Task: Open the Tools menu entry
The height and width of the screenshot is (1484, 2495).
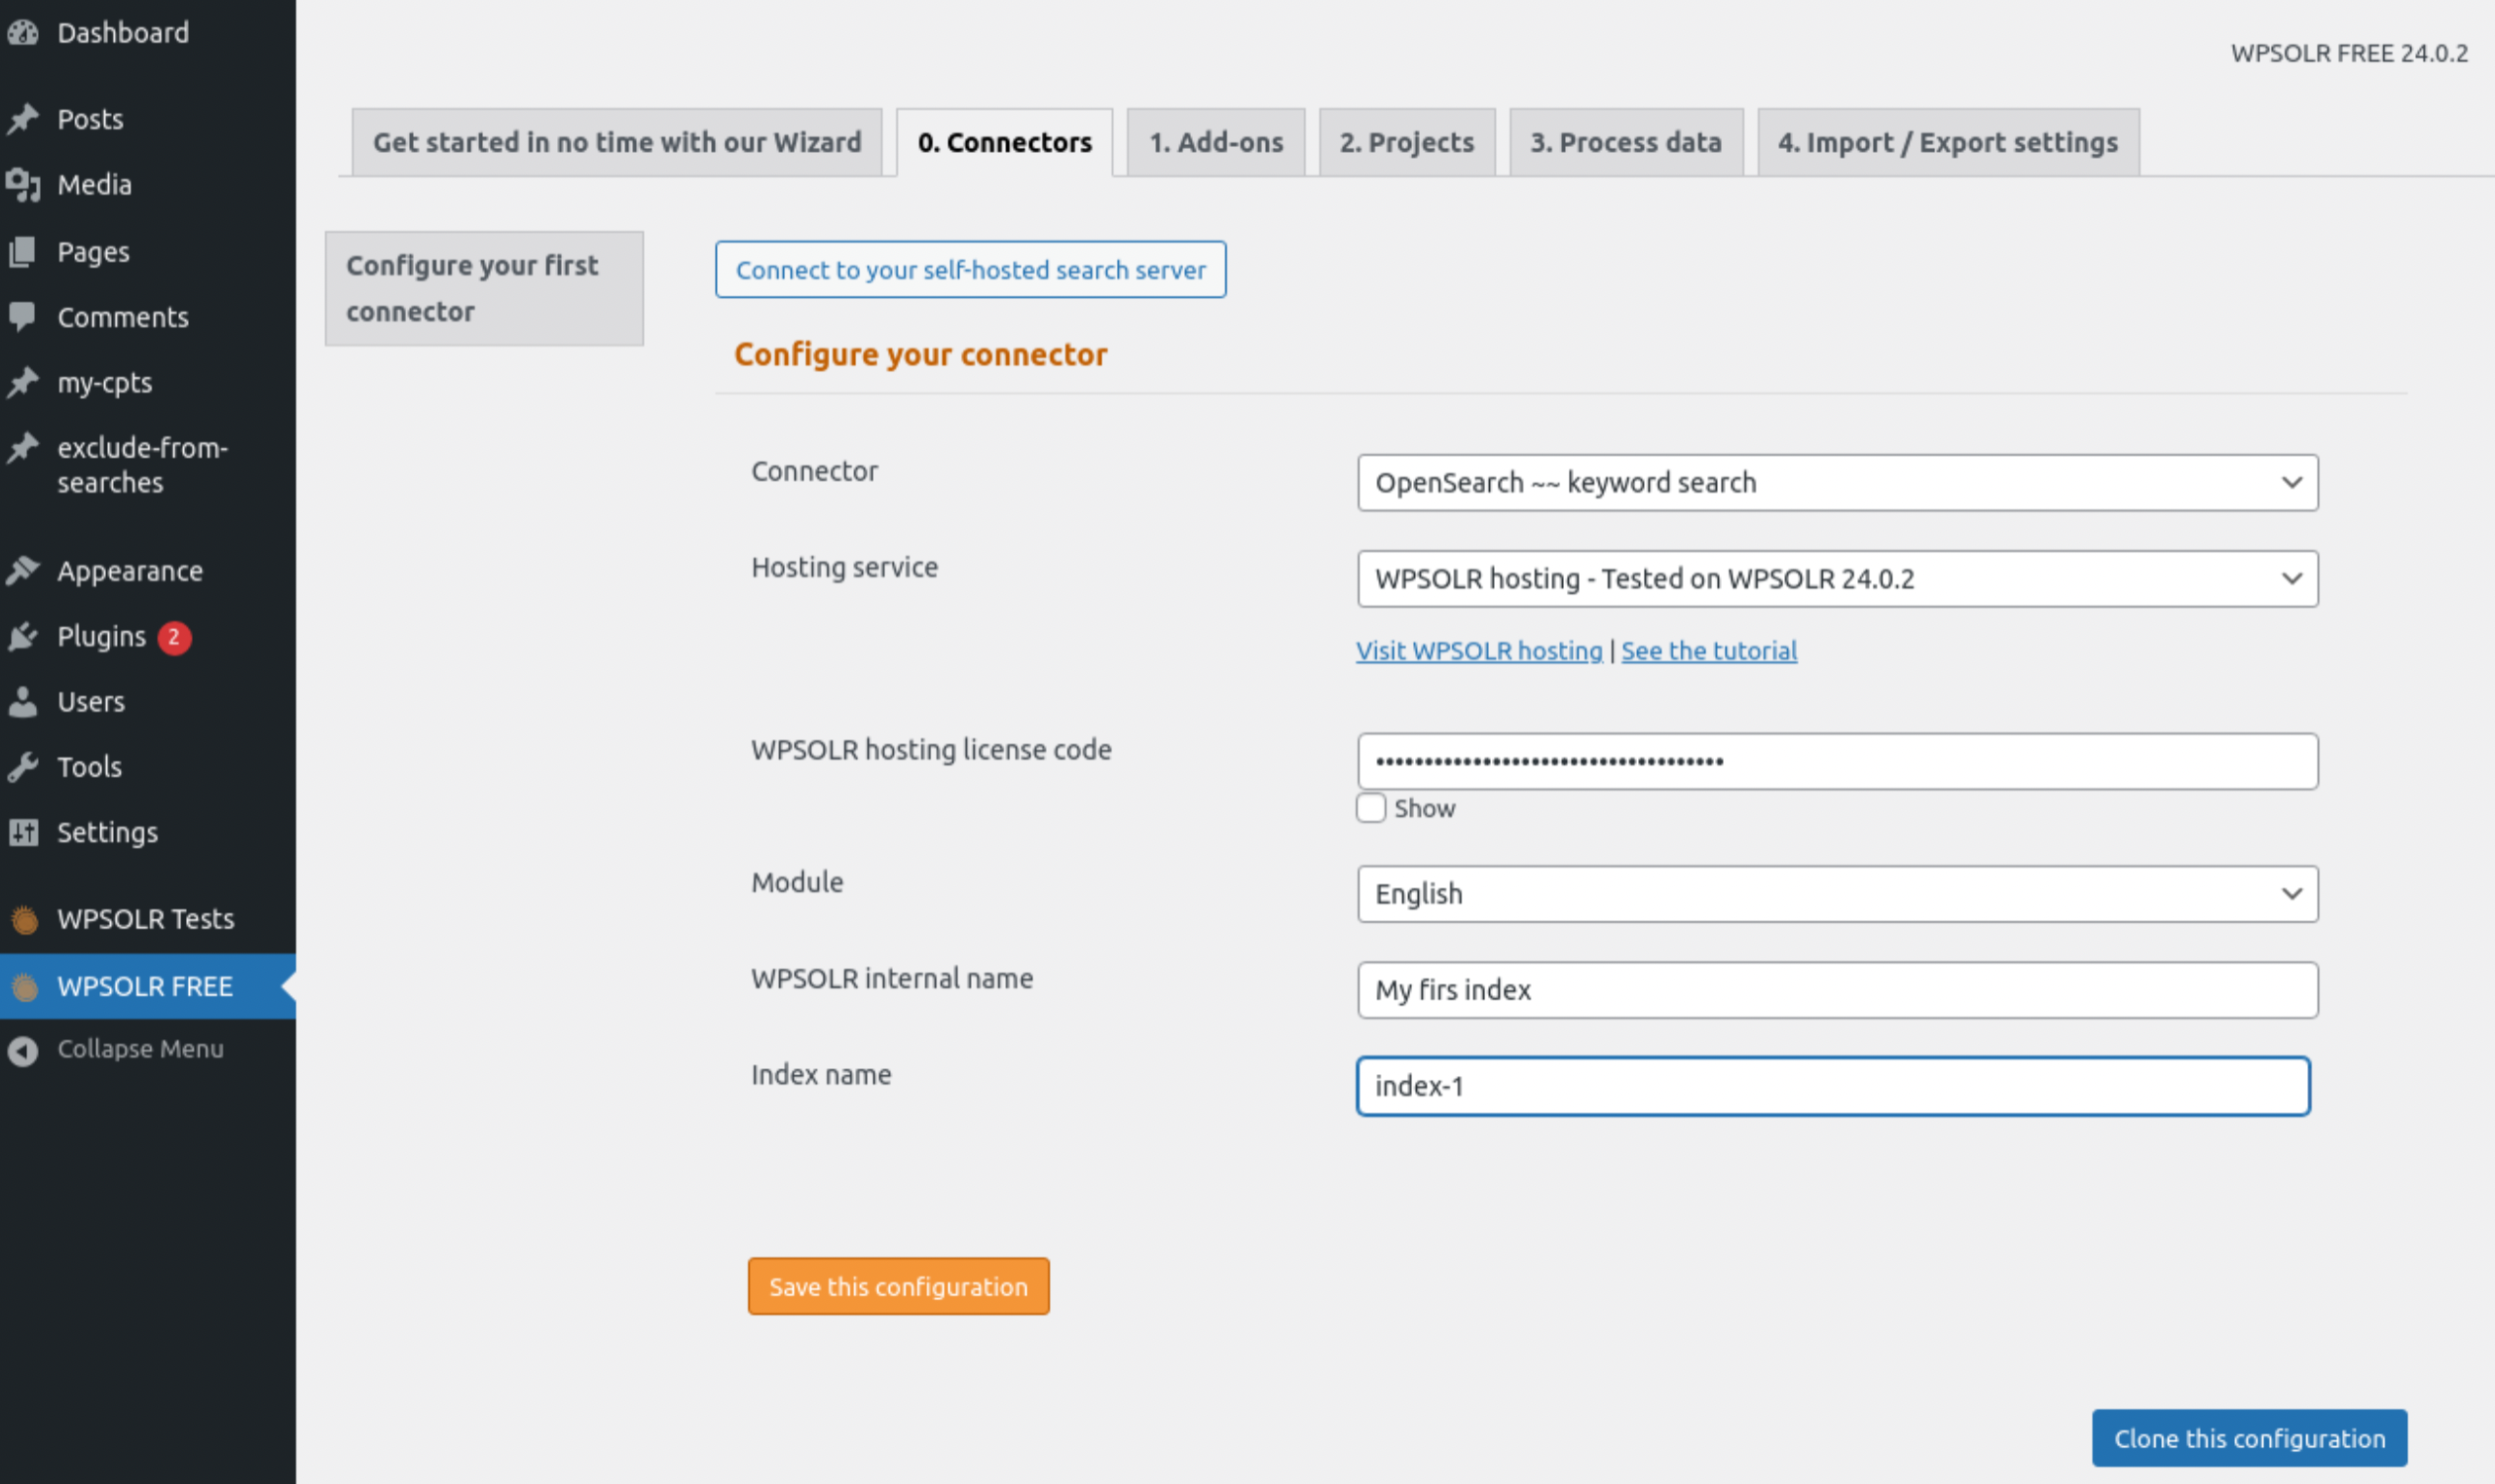Action: [89, 767]
